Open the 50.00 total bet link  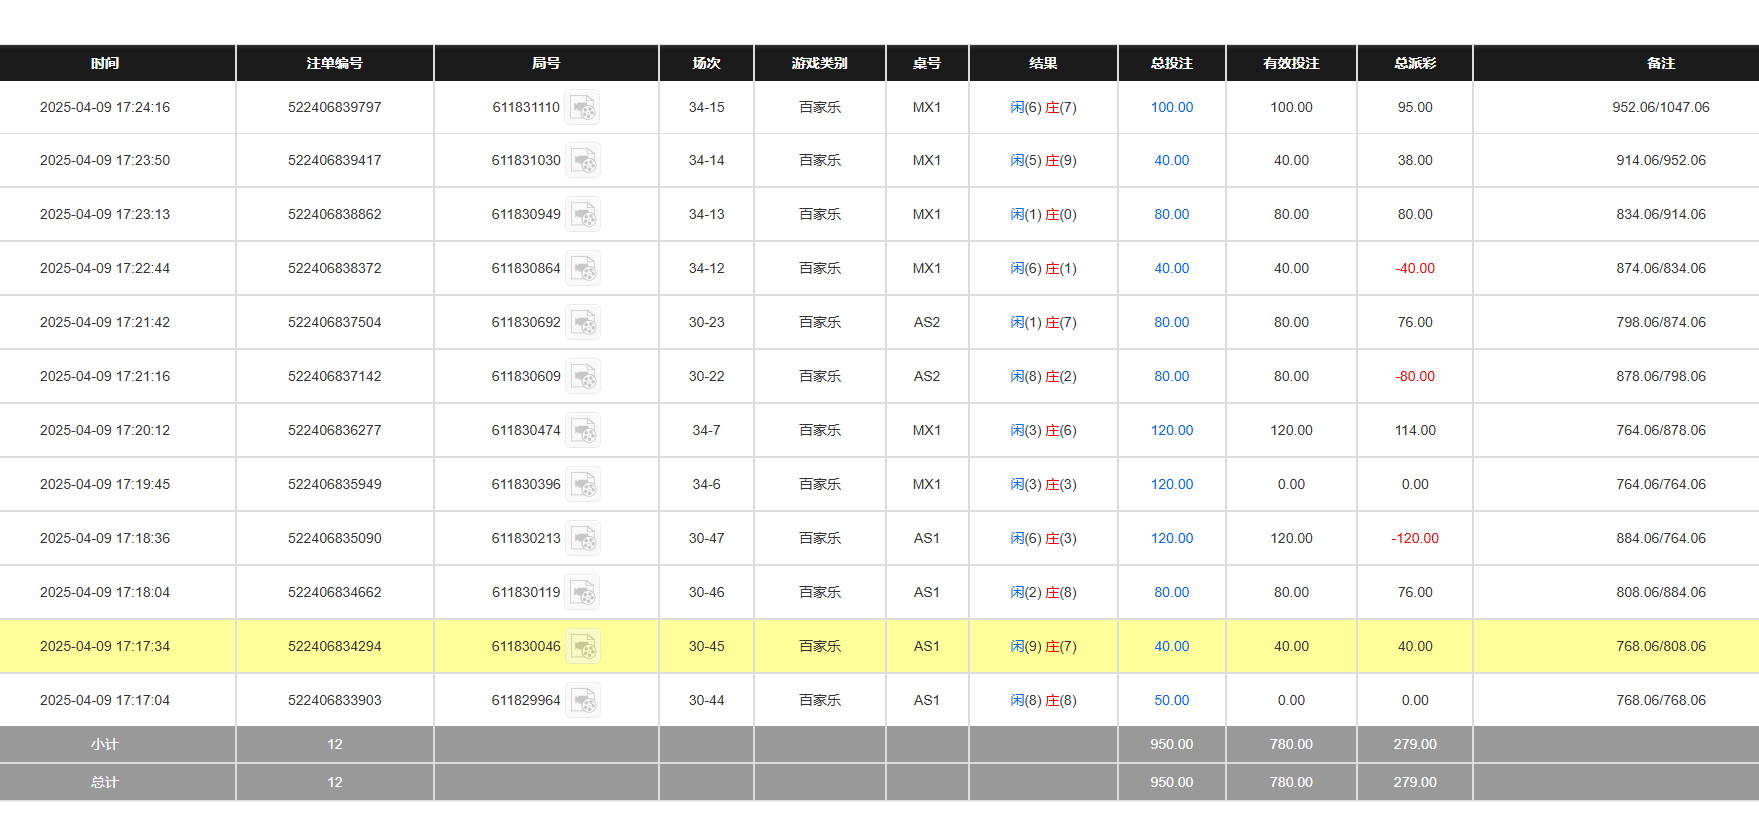[1171, 700]
